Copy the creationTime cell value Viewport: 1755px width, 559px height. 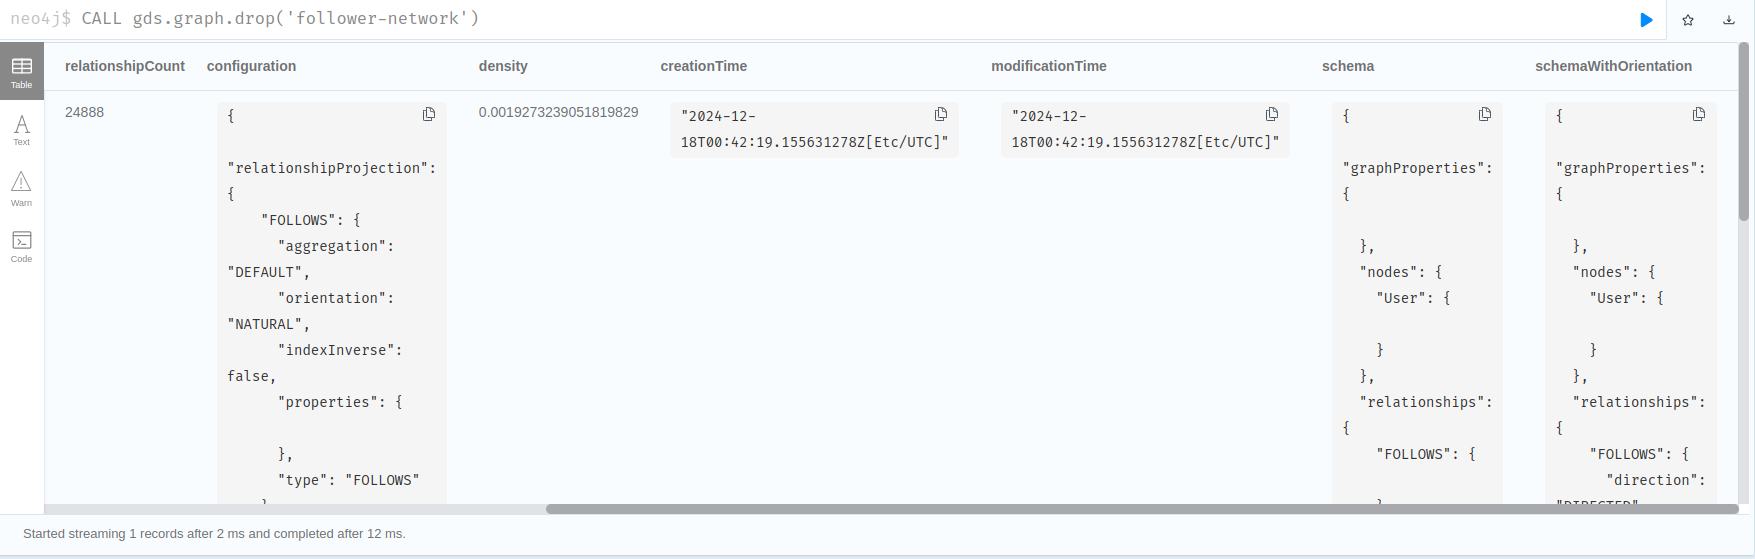[941, 115]
